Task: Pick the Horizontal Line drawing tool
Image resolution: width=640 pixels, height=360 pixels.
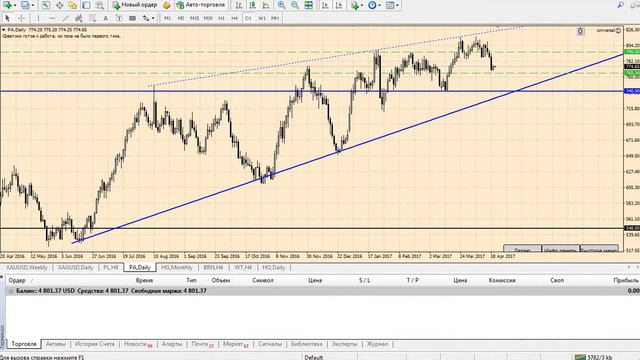Action: pos(52,18)
